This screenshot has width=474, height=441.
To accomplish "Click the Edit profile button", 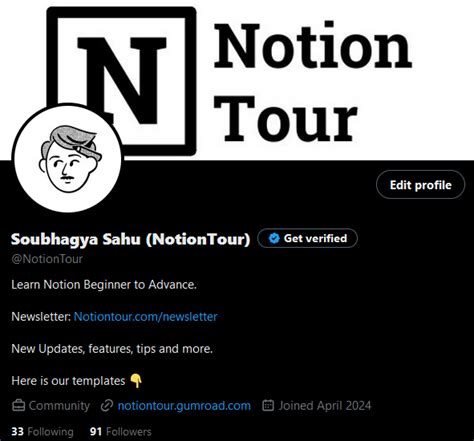I will point(420,185).
